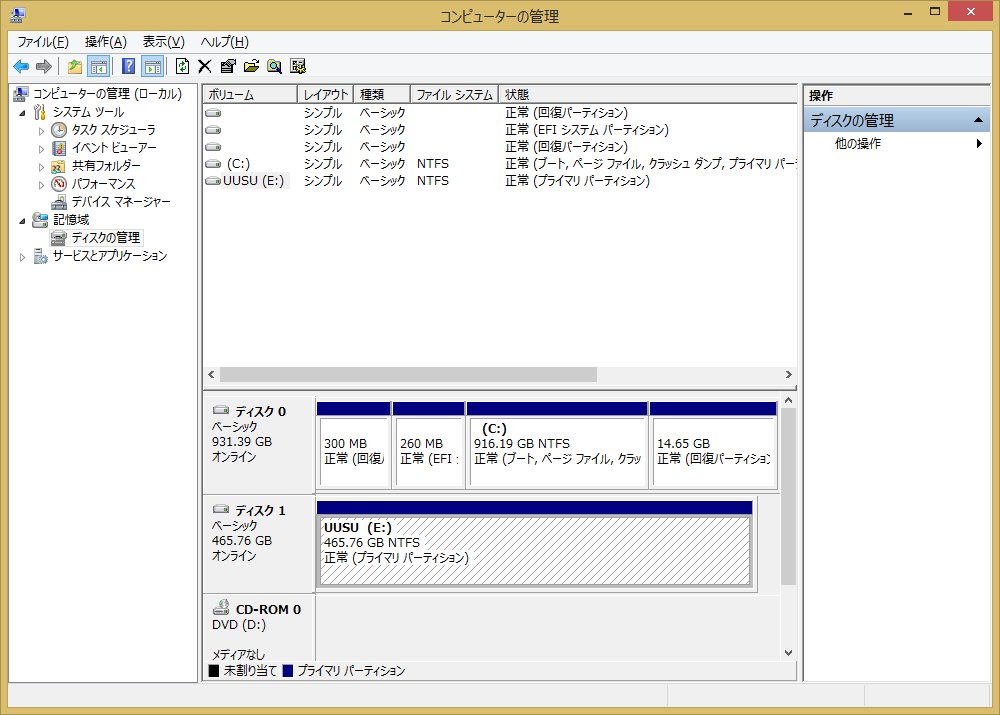This screenshot has width=1000, height=715.
Task: Click the volume list horizontal scrollbar right arrow
Action: click(x=788, y=374)
